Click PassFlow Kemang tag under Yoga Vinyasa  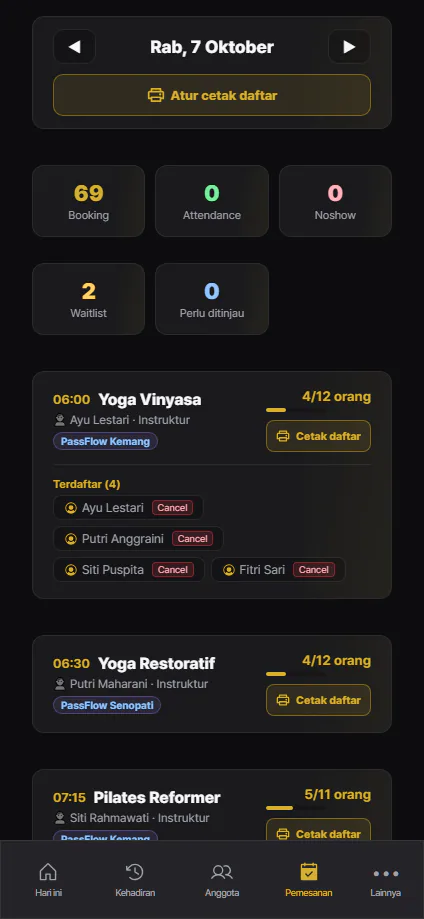106,441
